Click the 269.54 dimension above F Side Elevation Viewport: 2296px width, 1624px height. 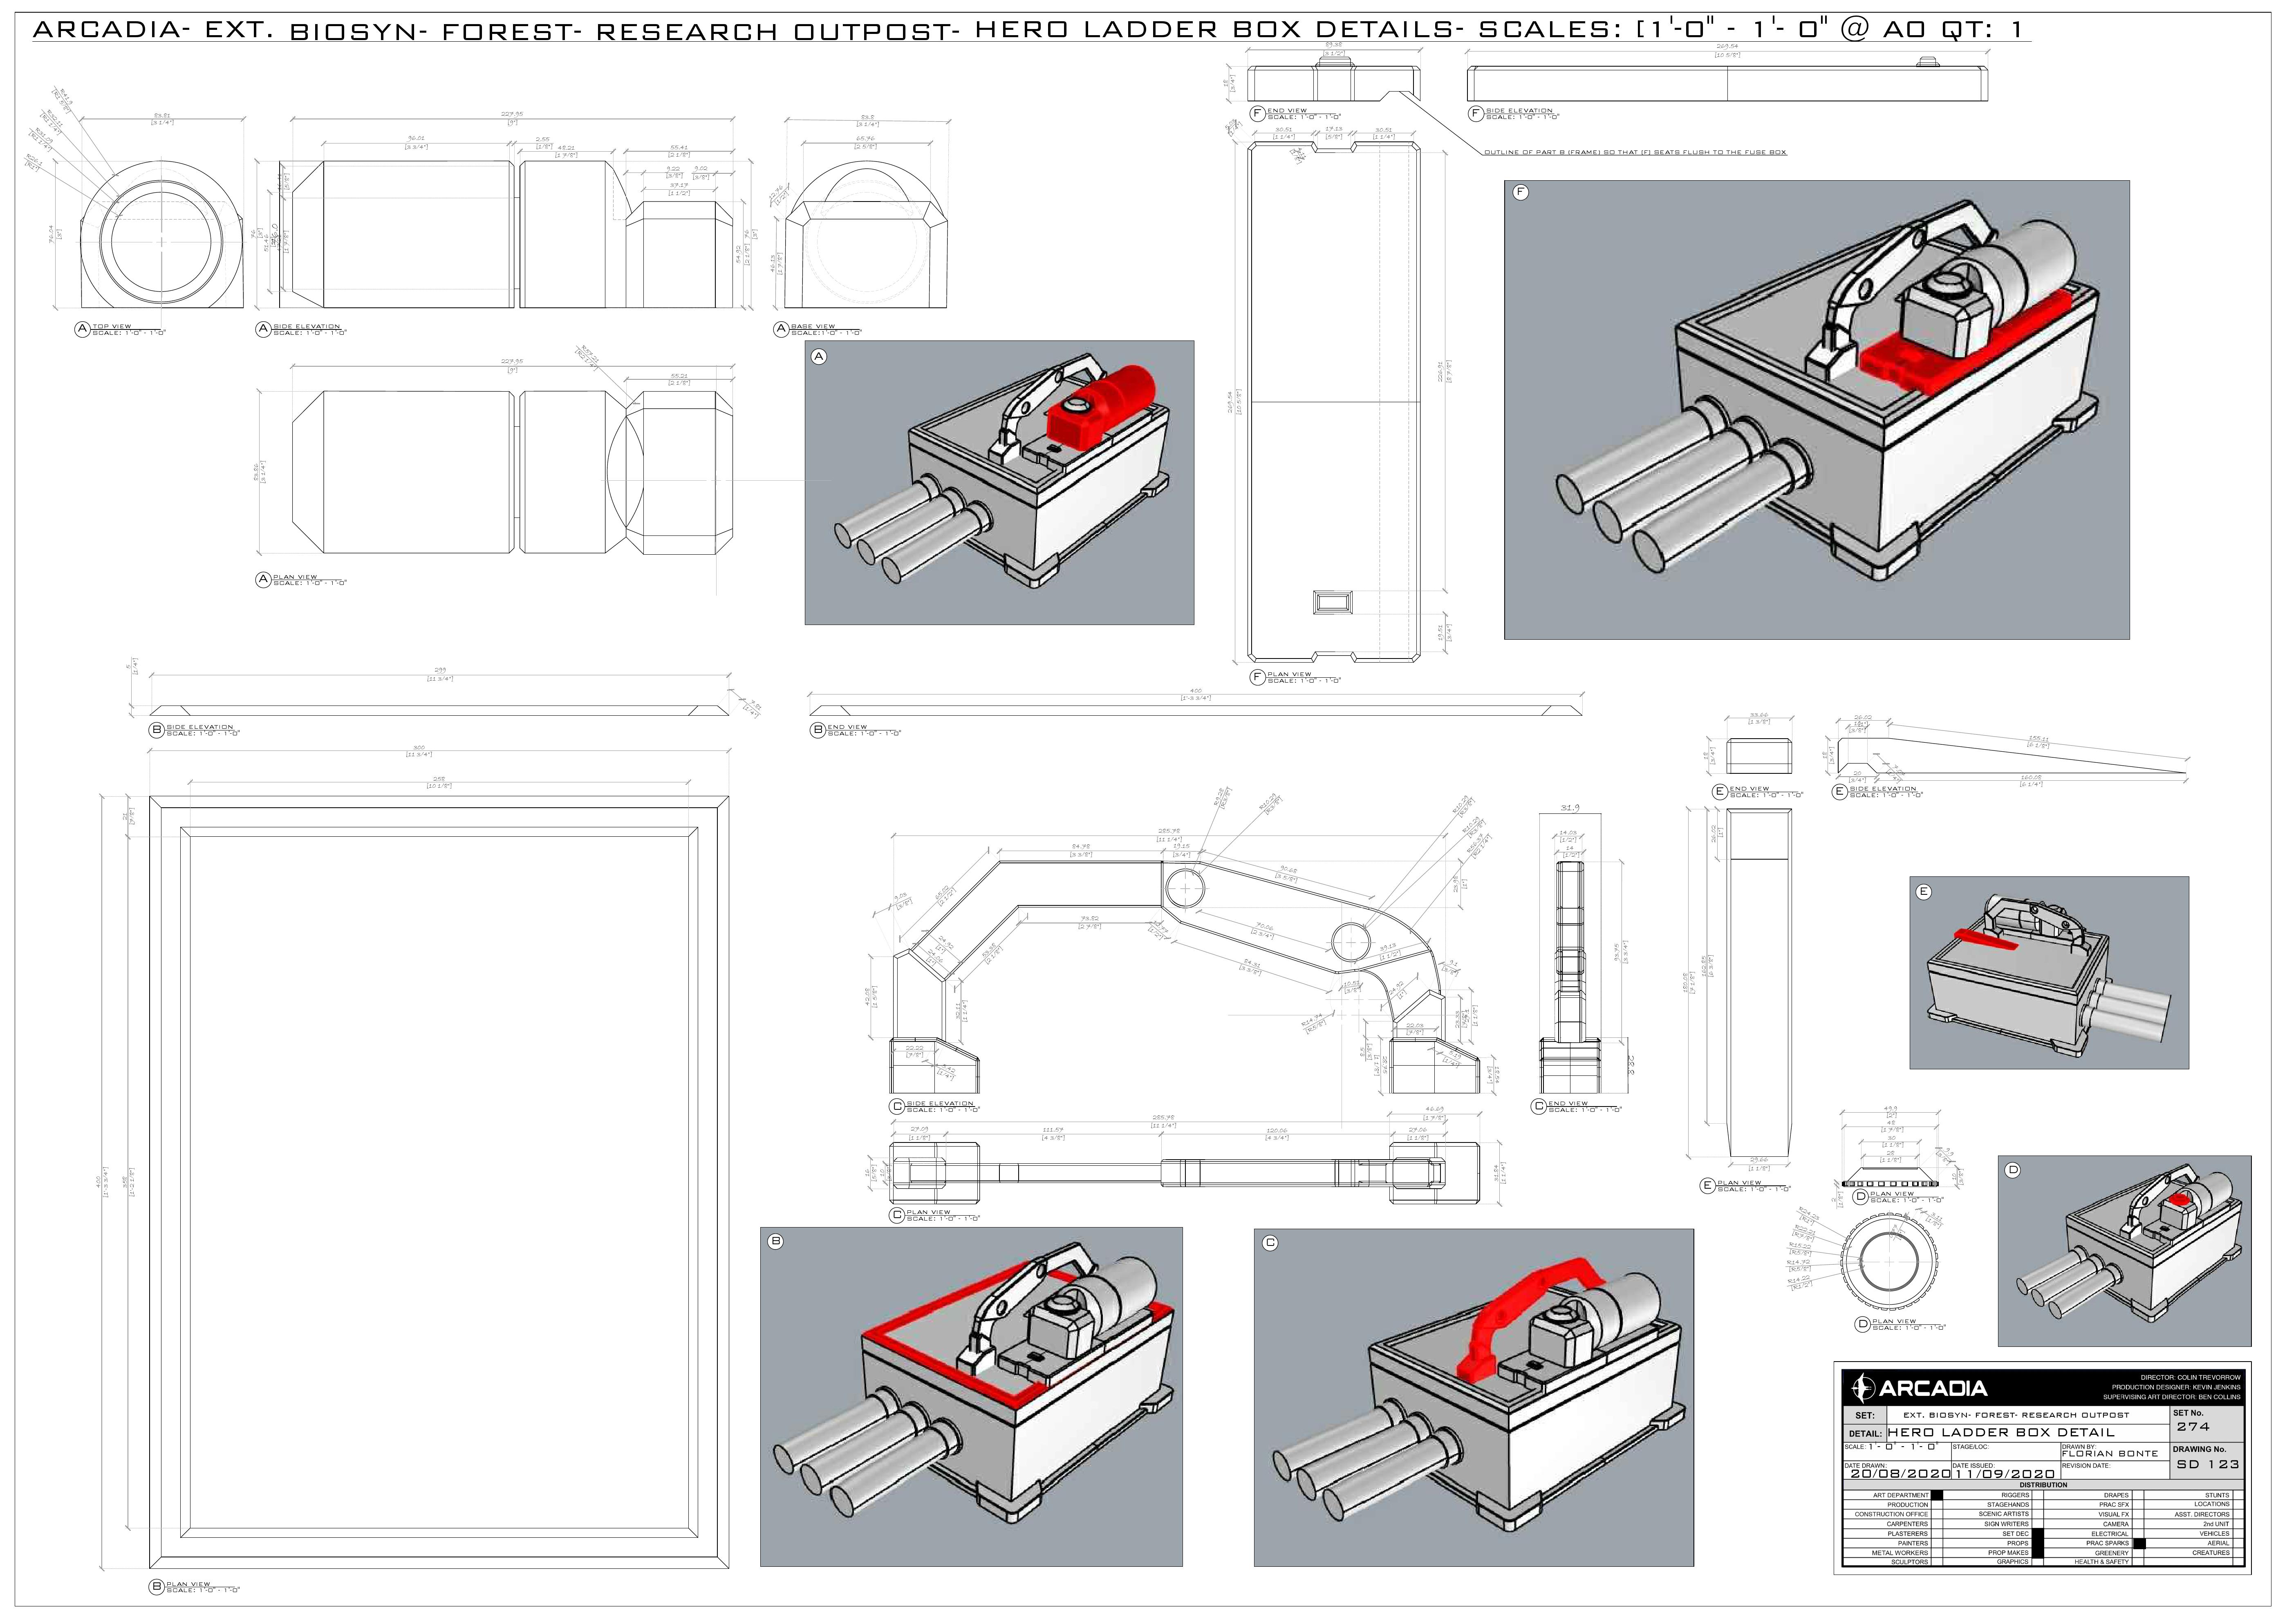(1727, 46)
